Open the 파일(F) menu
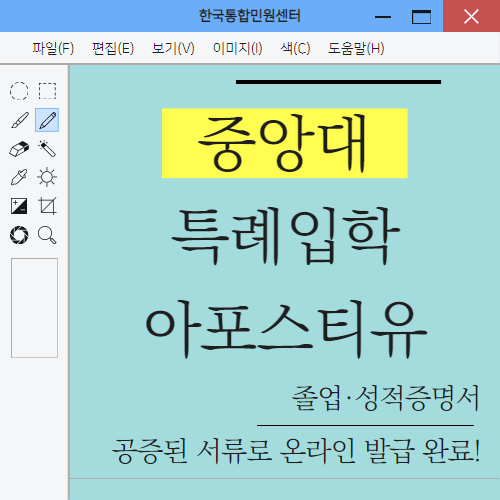Image resolution: width=500 pixels, height=500 pixels. tap(53, 48)
